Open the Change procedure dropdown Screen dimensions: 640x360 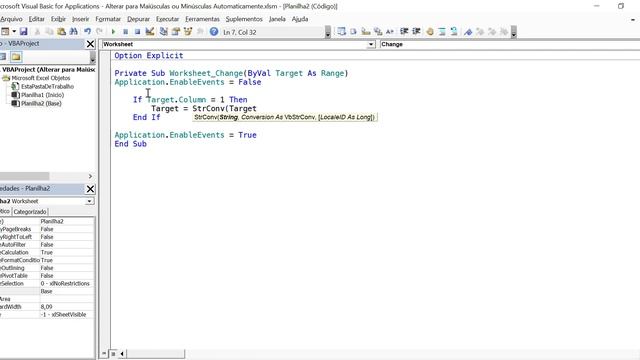(509, 44)
